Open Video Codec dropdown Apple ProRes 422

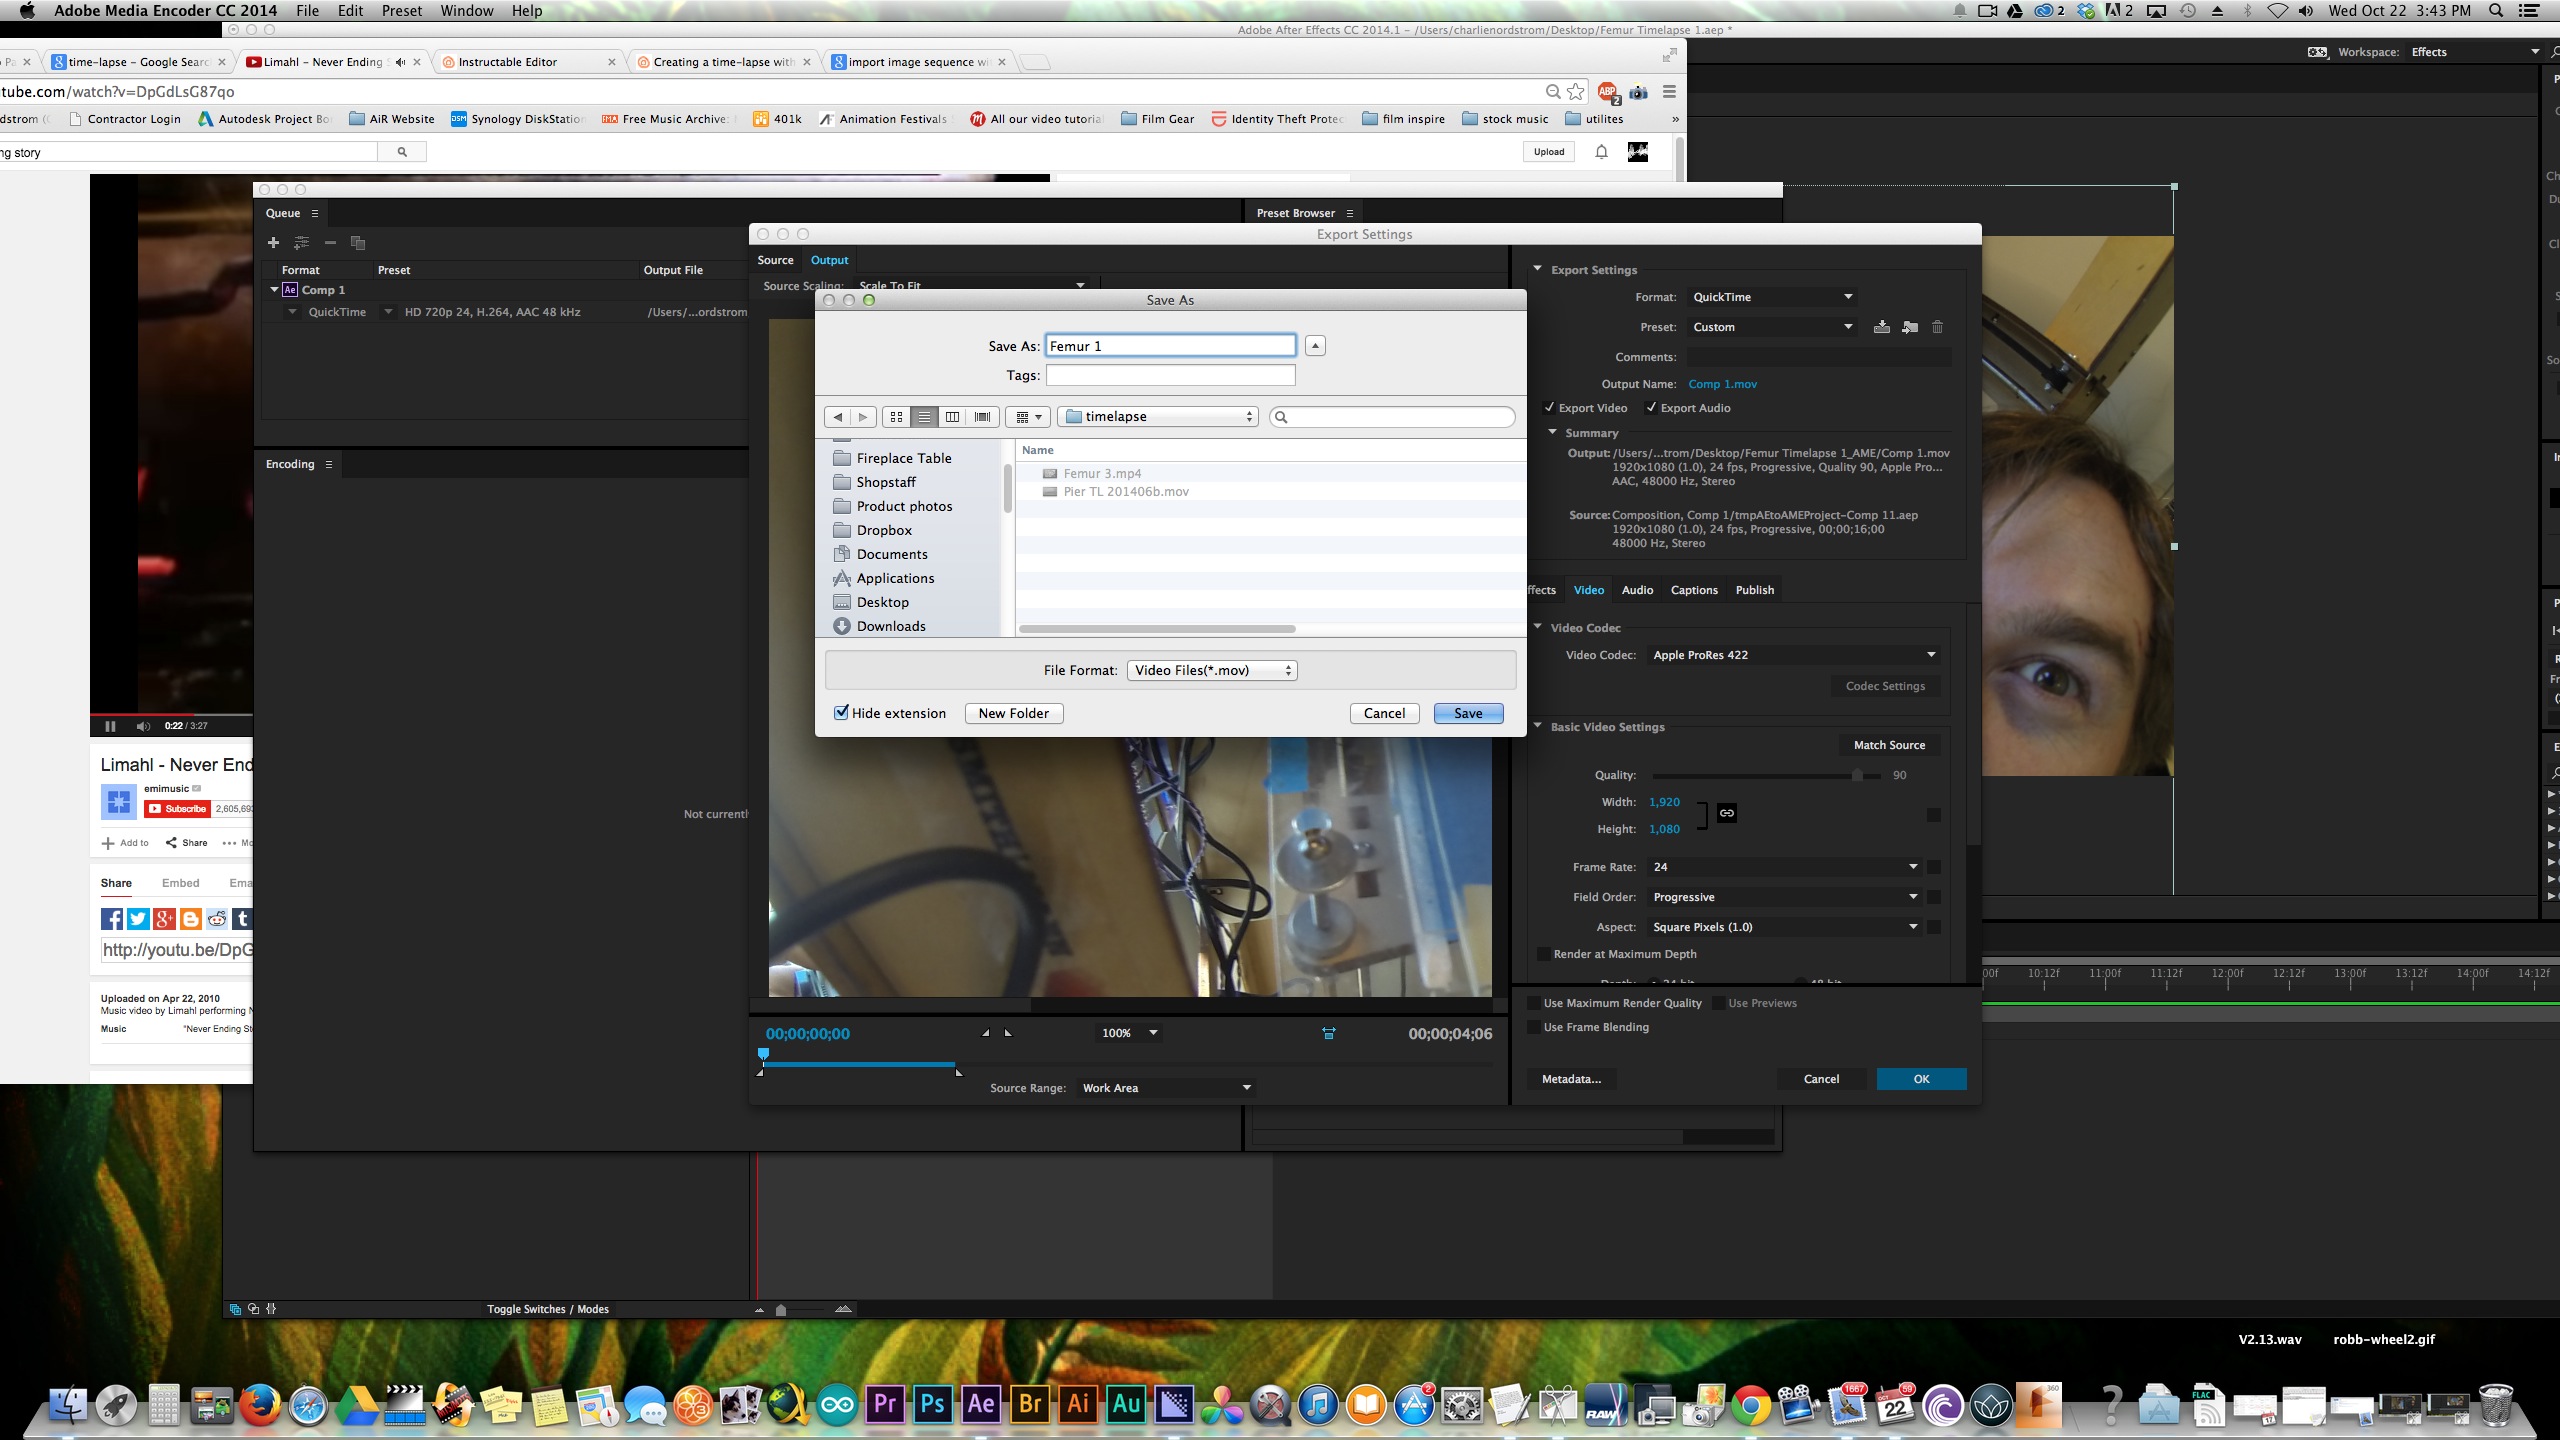tap(1794, 655)
